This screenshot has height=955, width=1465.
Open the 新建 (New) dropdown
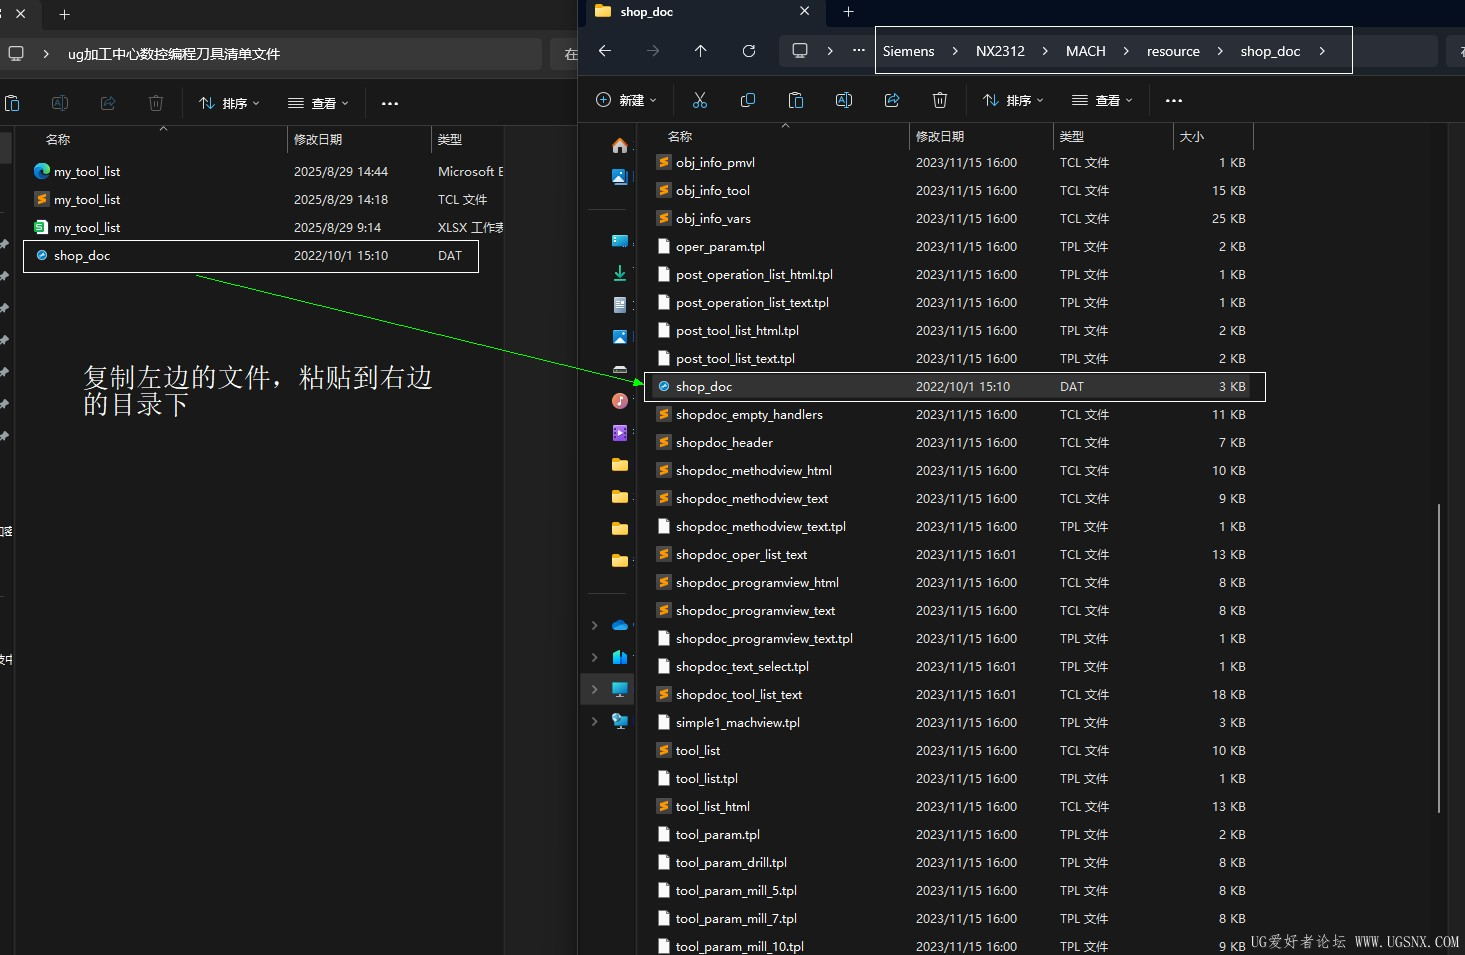click(627, 100)
